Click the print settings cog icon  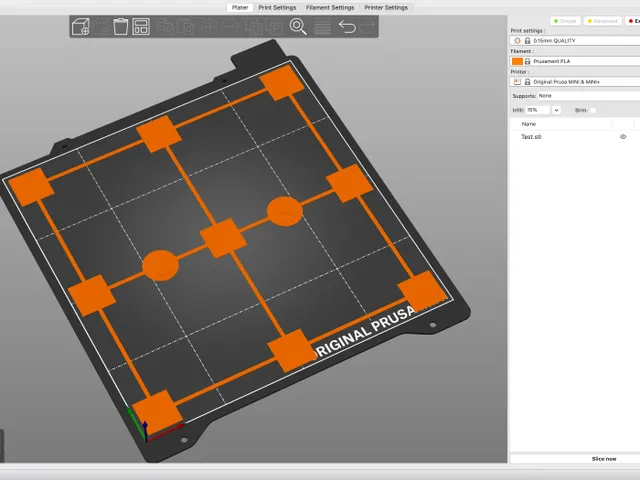518,41
